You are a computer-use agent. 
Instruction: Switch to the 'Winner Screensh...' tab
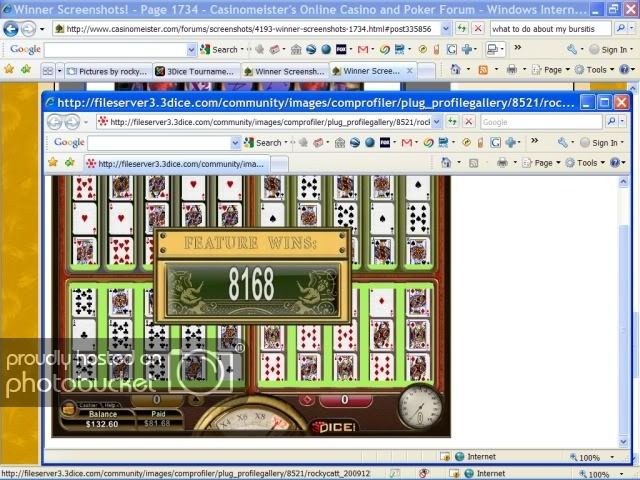click(x=285, y=71)
